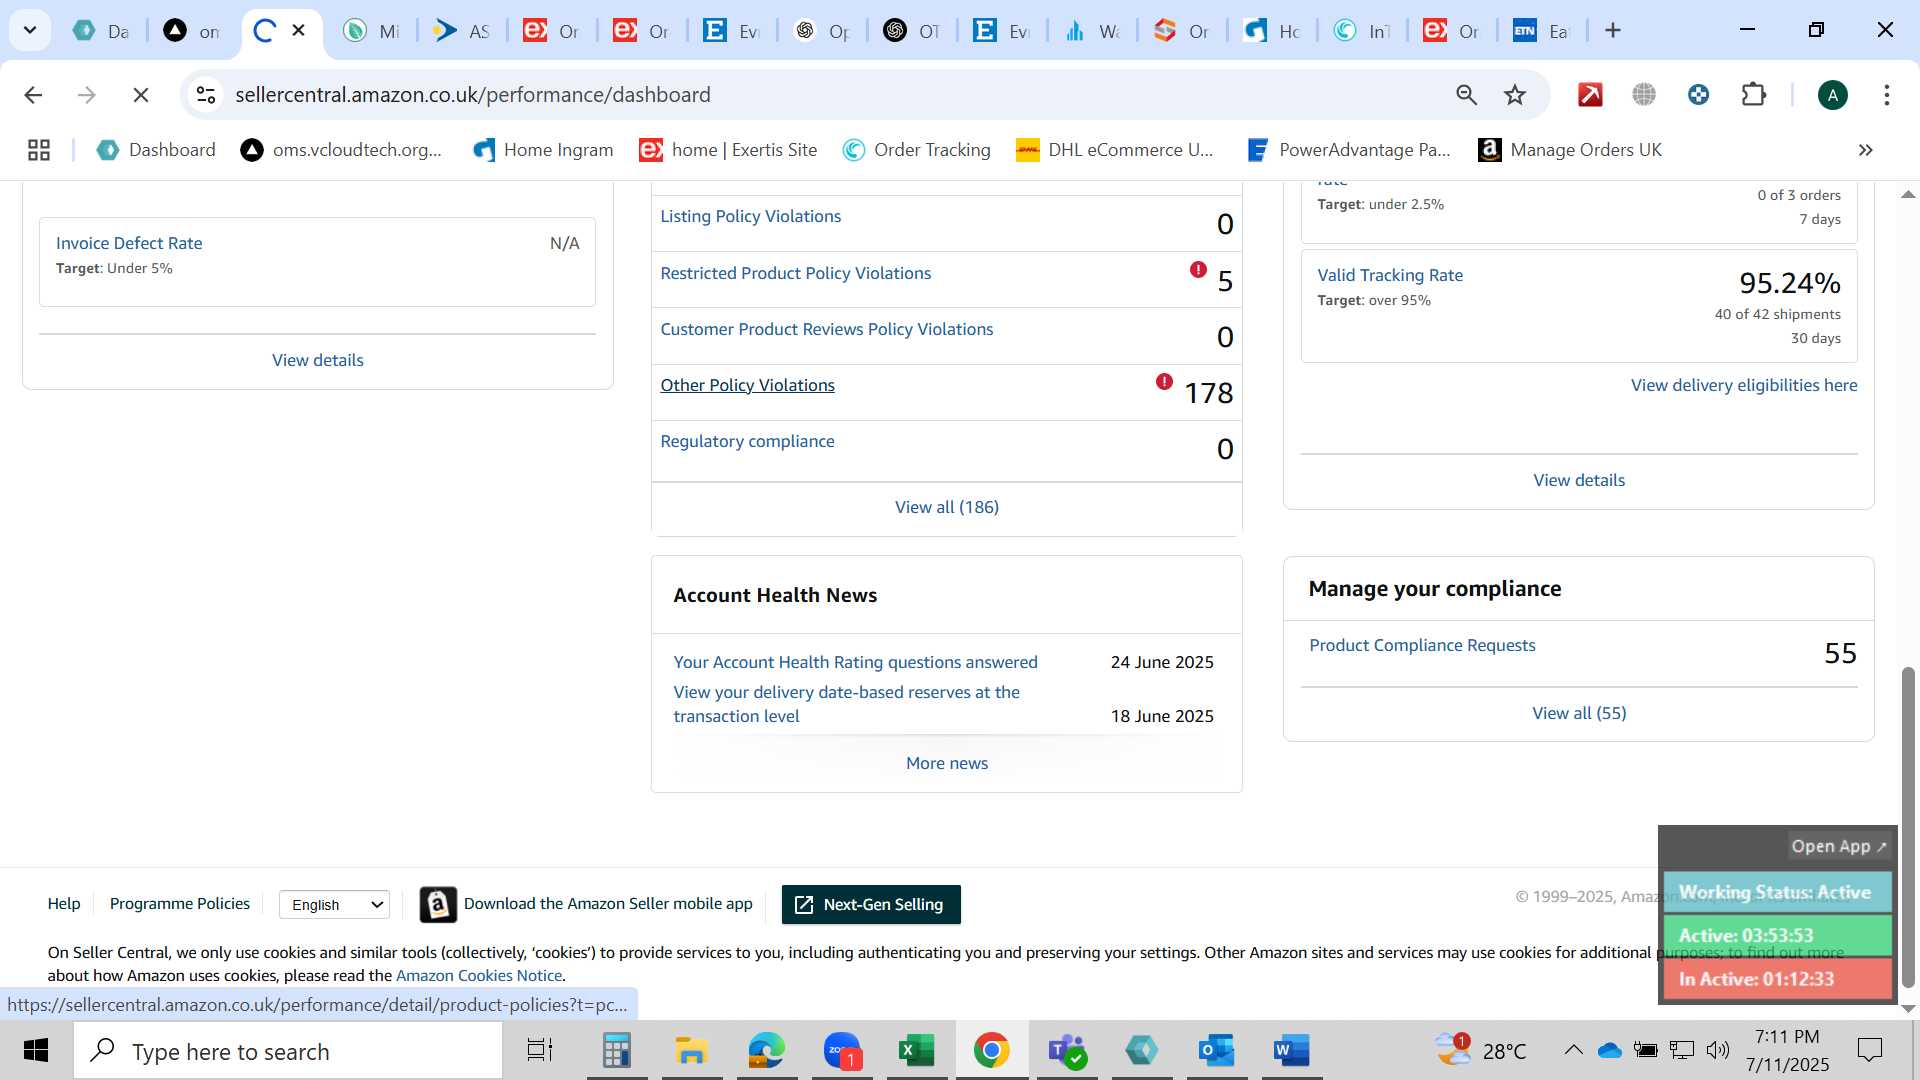Open Regulatory compliance link

click(x=747, y=441)
